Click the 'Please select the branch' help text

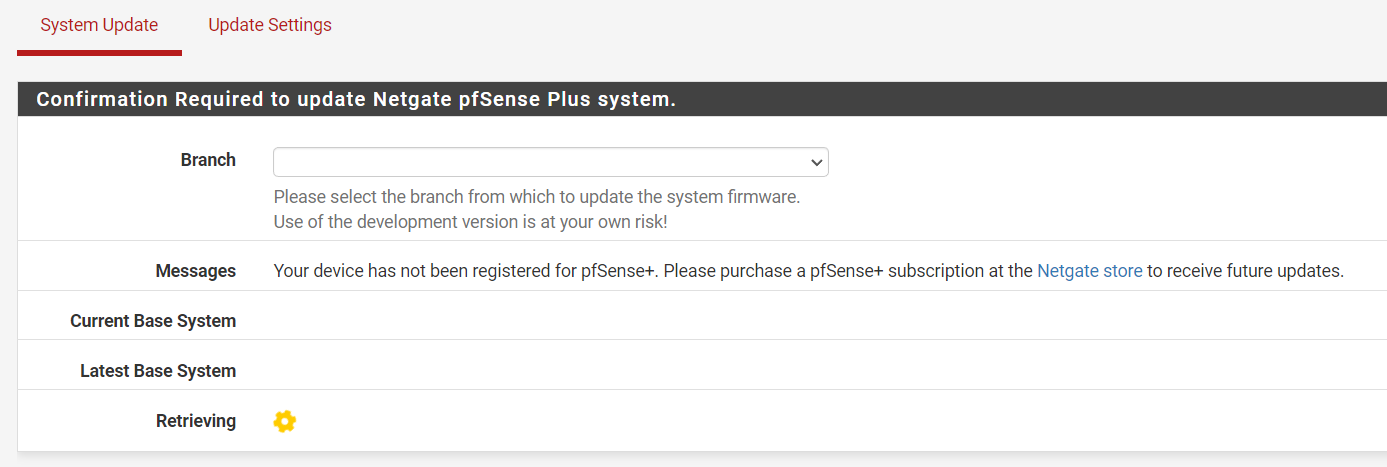[x=537, y=197]
